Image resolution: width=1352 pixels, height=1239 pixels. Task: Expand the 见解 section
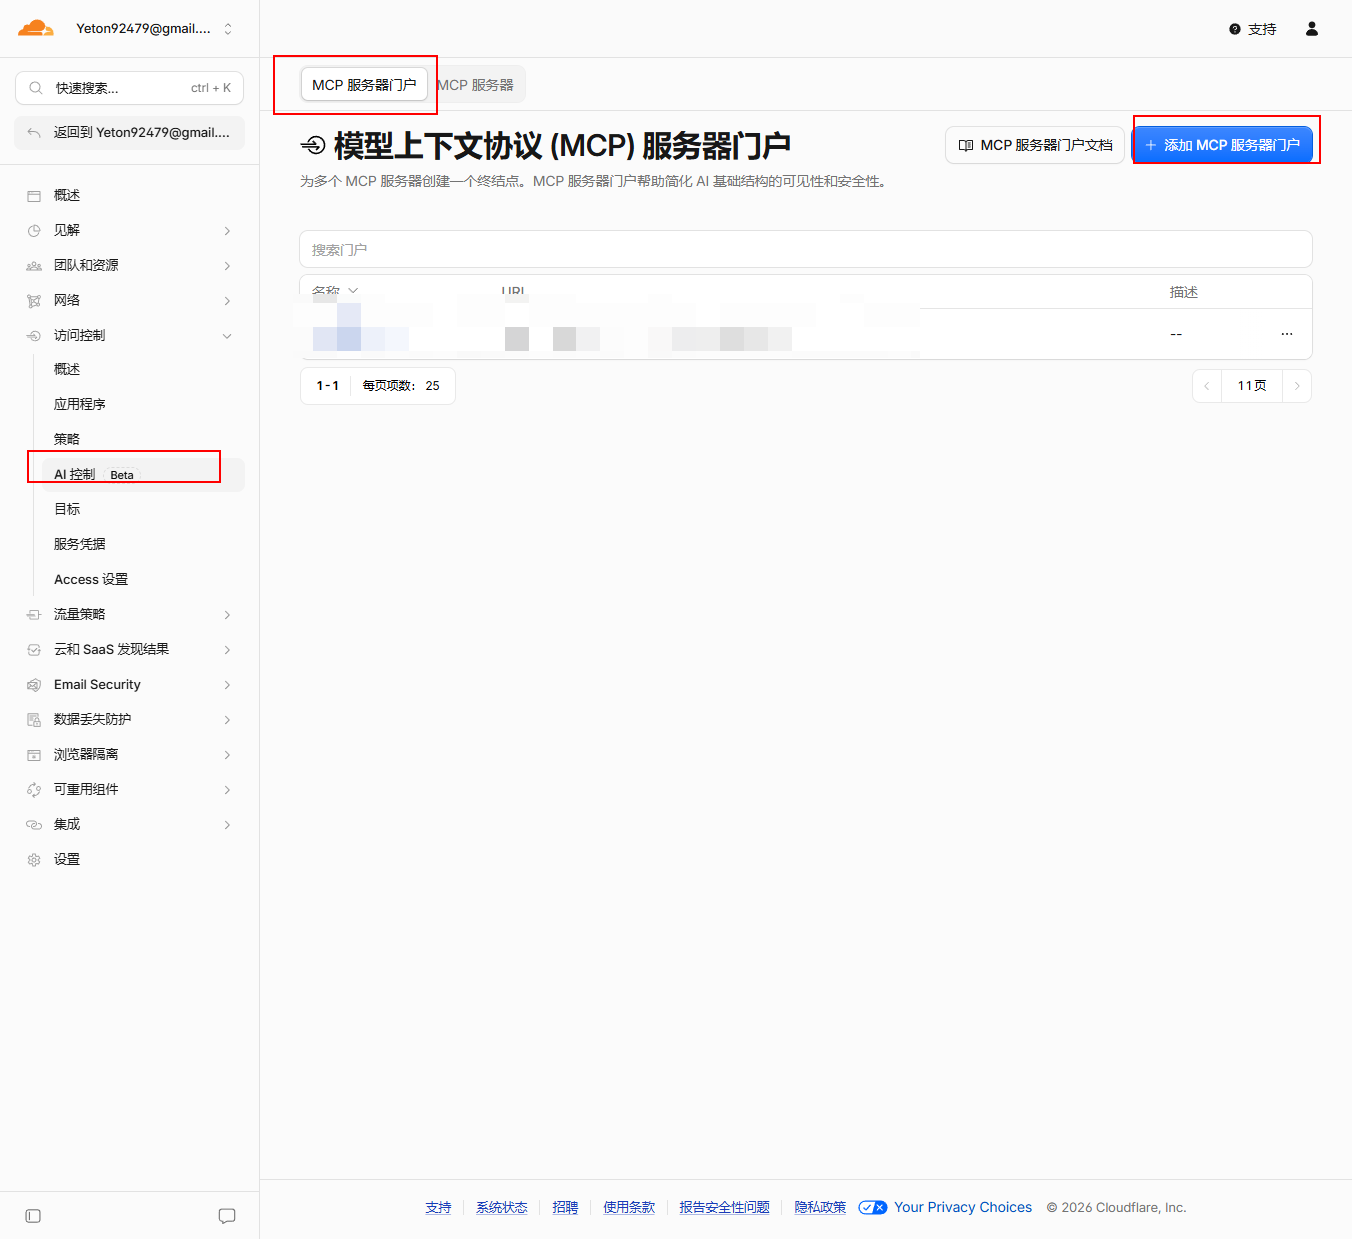coord(130,230)
